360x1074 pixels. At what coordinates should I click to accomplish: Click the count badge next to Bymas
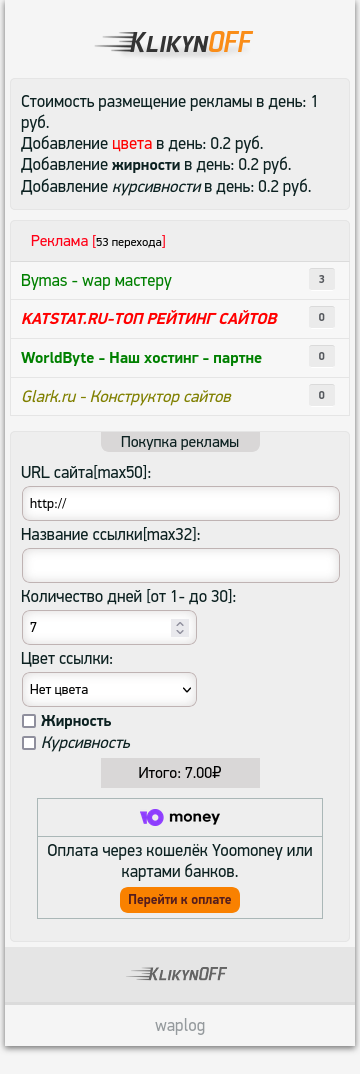tap(322, 279)
